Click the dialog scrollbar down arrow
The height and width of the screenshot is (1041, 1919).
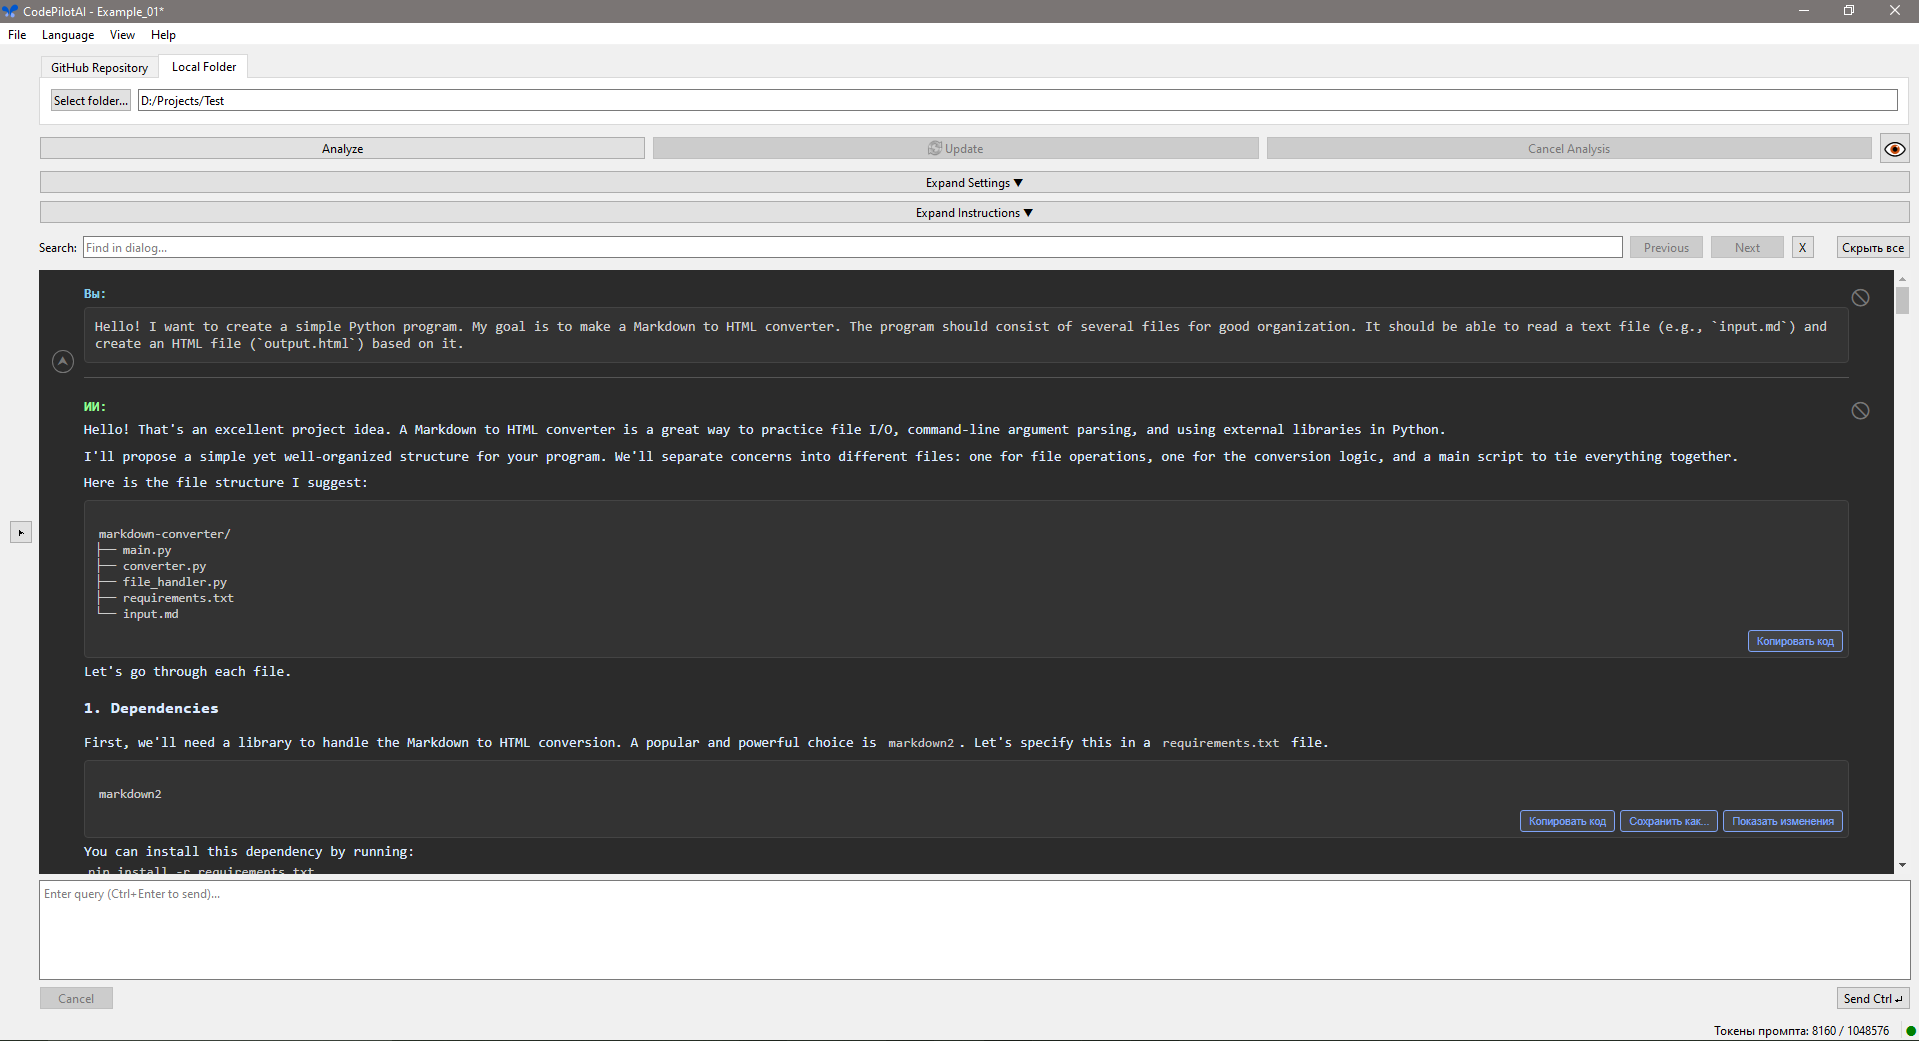(x=1902, y=865)
